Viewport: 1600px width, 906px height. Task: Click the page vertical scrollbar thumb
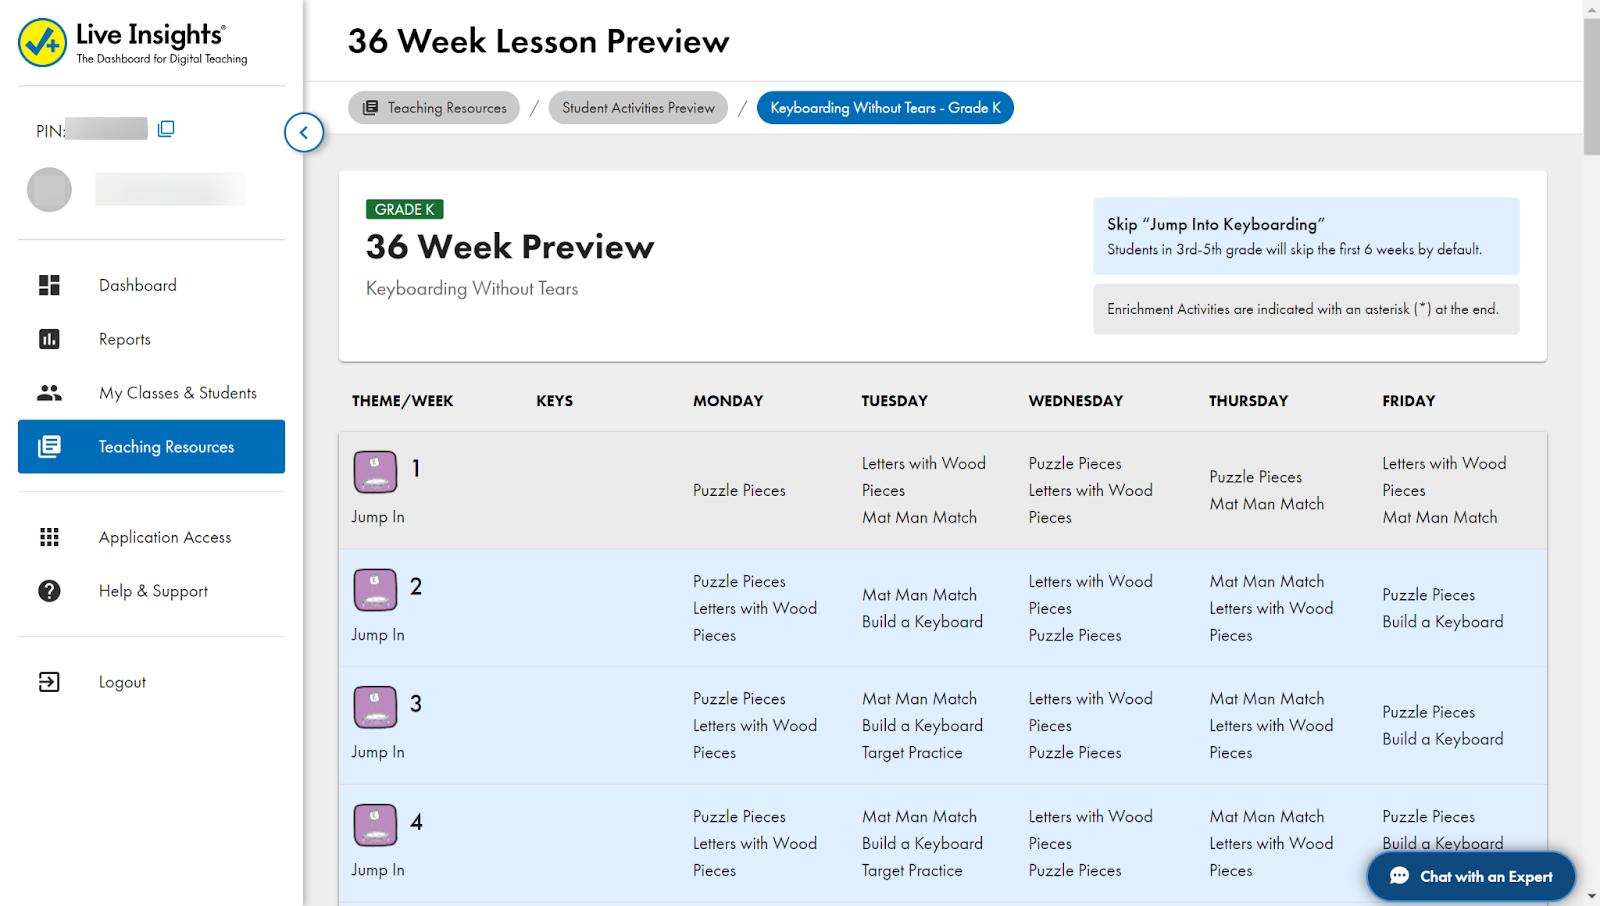coord(1592,86)
